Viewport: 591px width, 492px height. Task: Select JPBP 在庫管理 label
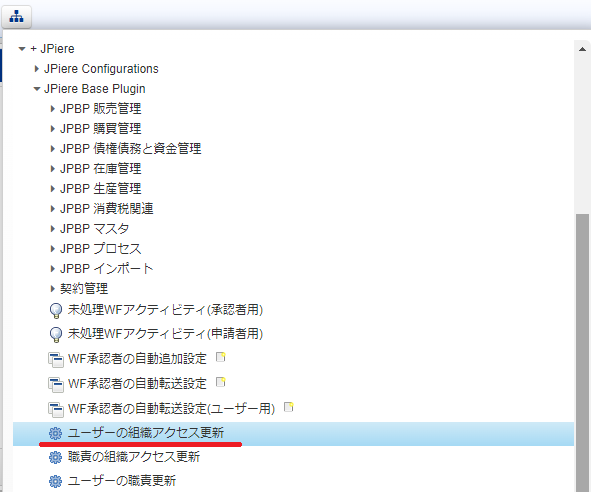click(101, 169)
